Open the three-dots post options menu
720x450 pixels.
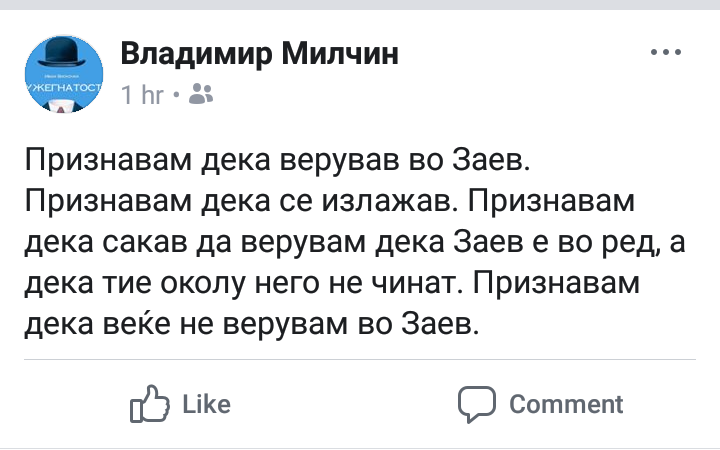pyautogui.click(x=666, y=53)
